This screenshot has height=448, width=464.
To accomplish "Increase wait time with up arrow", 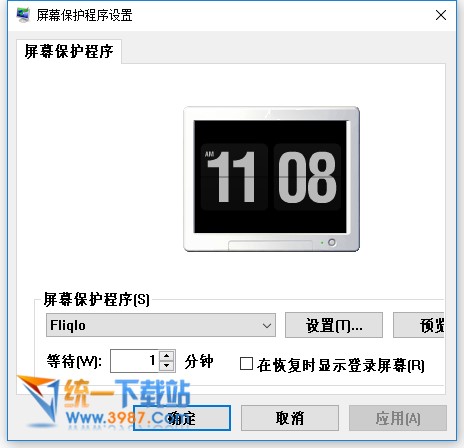I will pyautogui.click(x=167, y=355).
